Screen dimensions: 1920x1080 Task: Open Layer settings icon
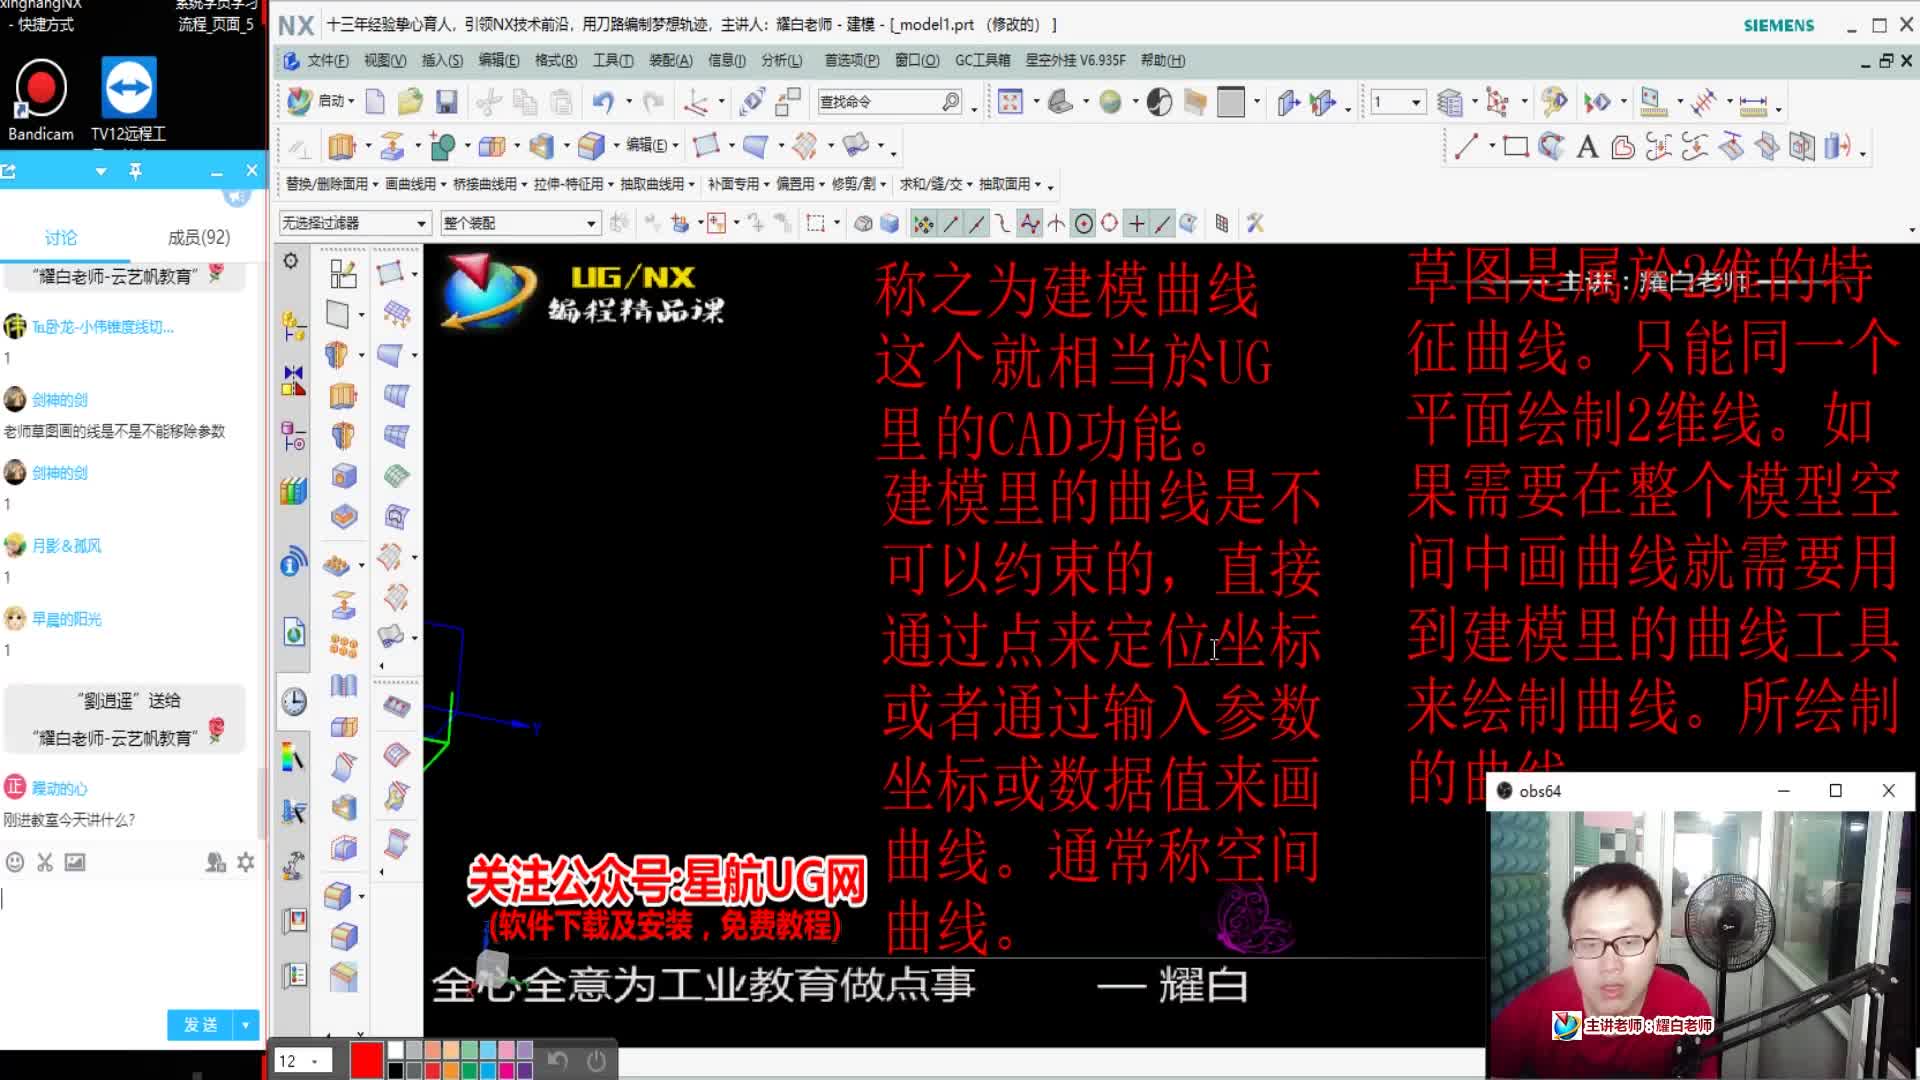[x=1449, y=102]
